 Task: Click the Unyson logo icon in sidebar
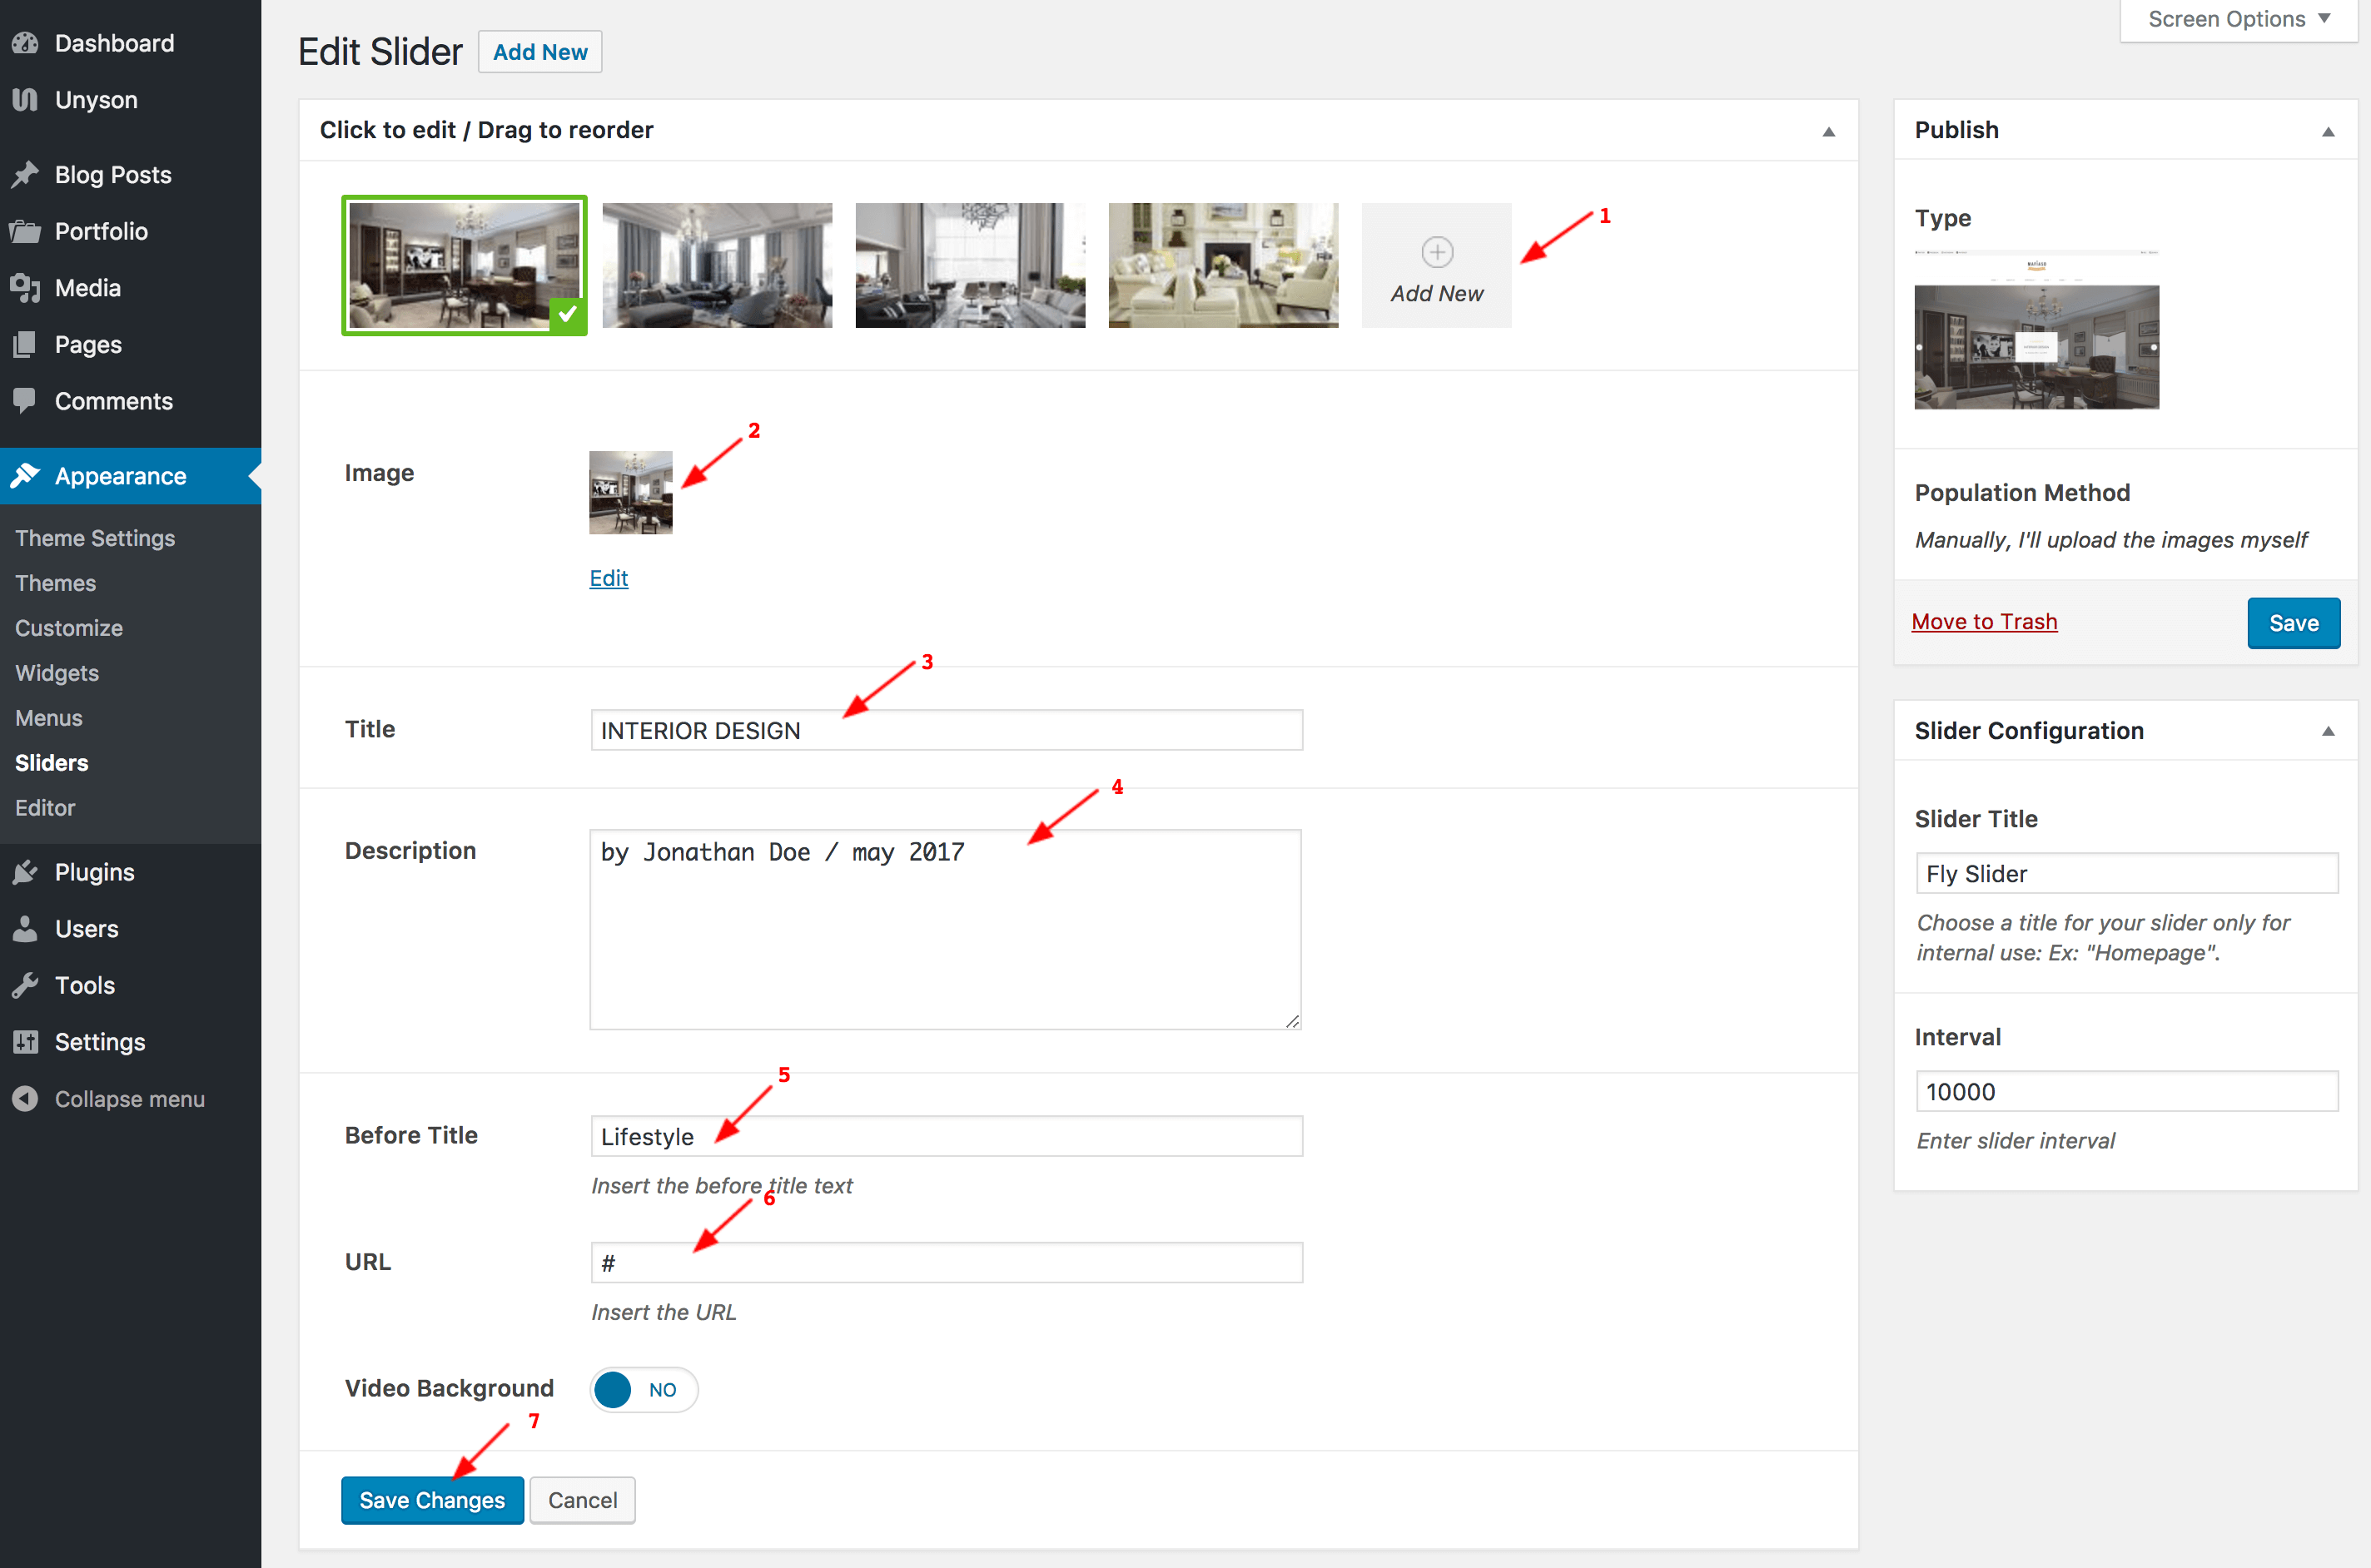25,100
